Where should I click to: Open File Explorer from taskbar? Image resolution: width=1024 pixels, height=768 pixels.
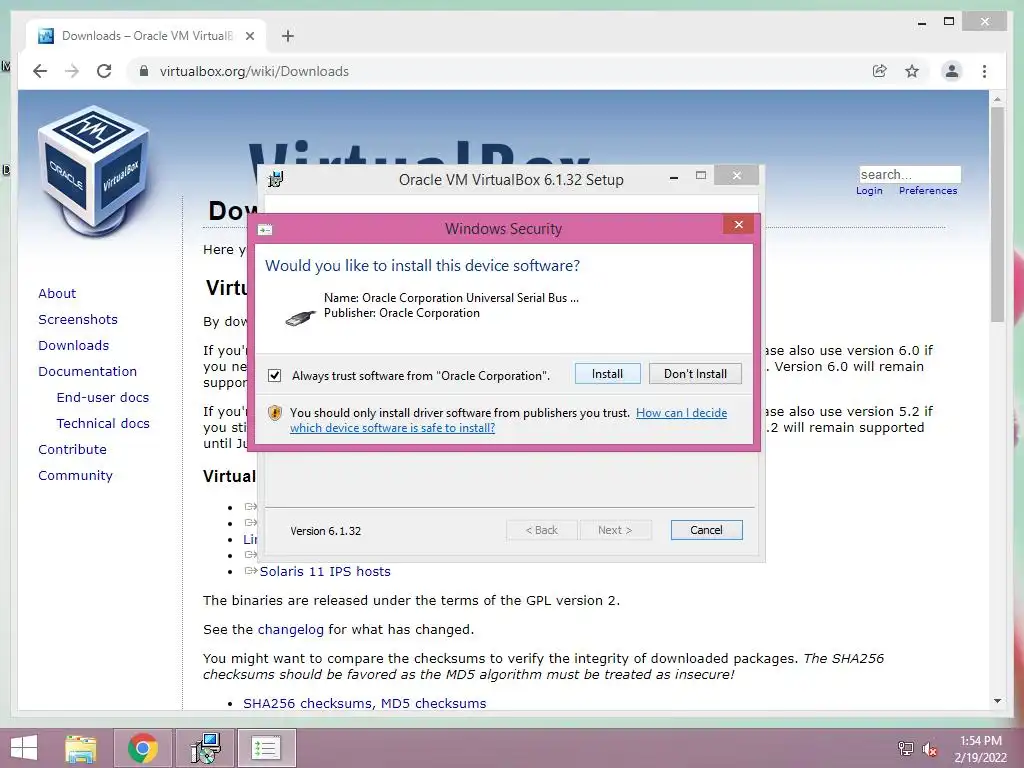80,748
